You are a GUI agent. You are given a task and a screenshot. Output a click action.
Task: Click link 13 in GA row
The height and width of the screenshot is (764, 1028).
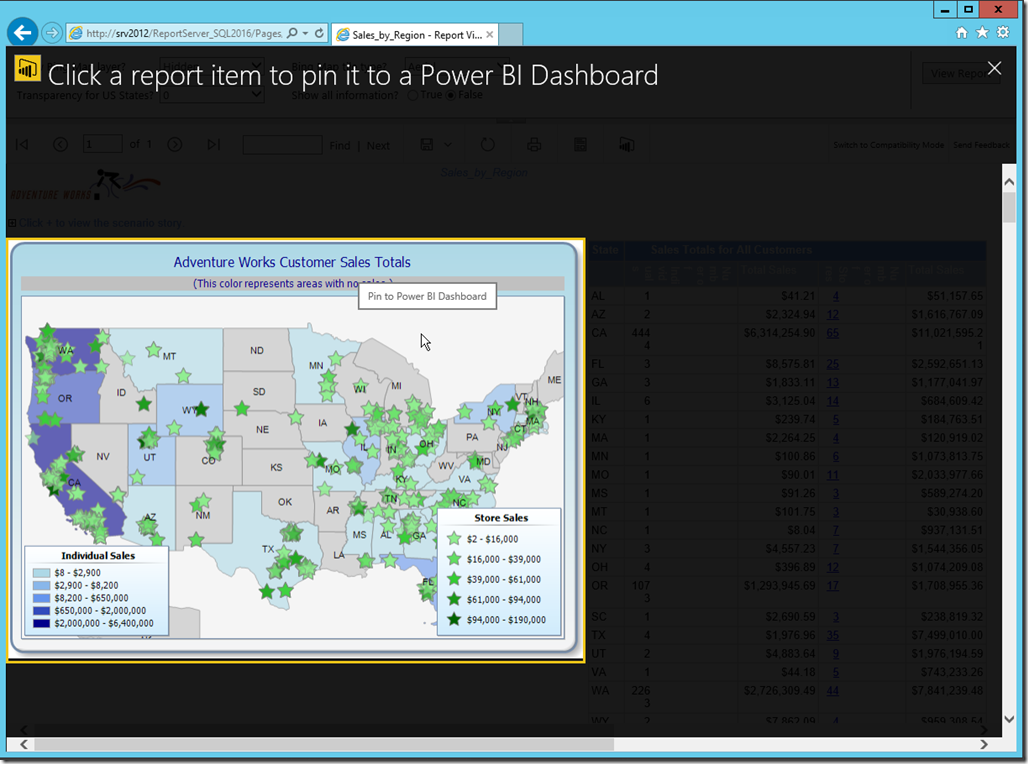coord(833,382)
